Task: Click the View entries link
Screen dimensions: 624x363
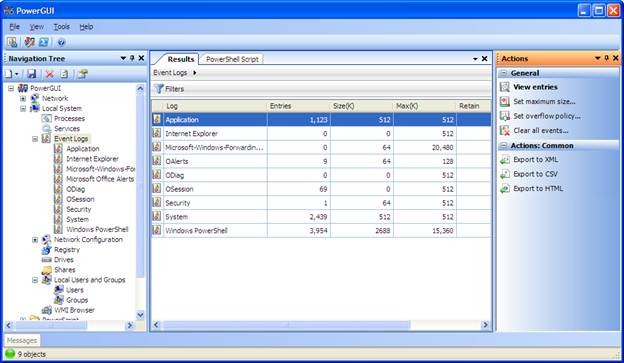Action: point(535,87)
